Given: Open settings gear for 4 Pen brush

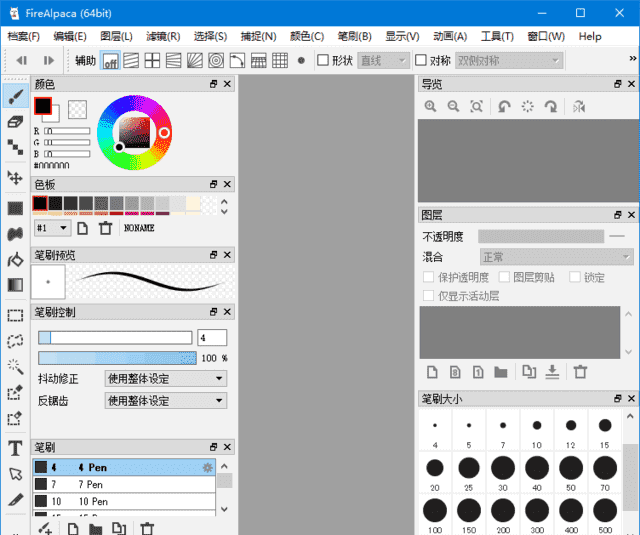Looking at the screenshot, I should click(x=208, y=467).
